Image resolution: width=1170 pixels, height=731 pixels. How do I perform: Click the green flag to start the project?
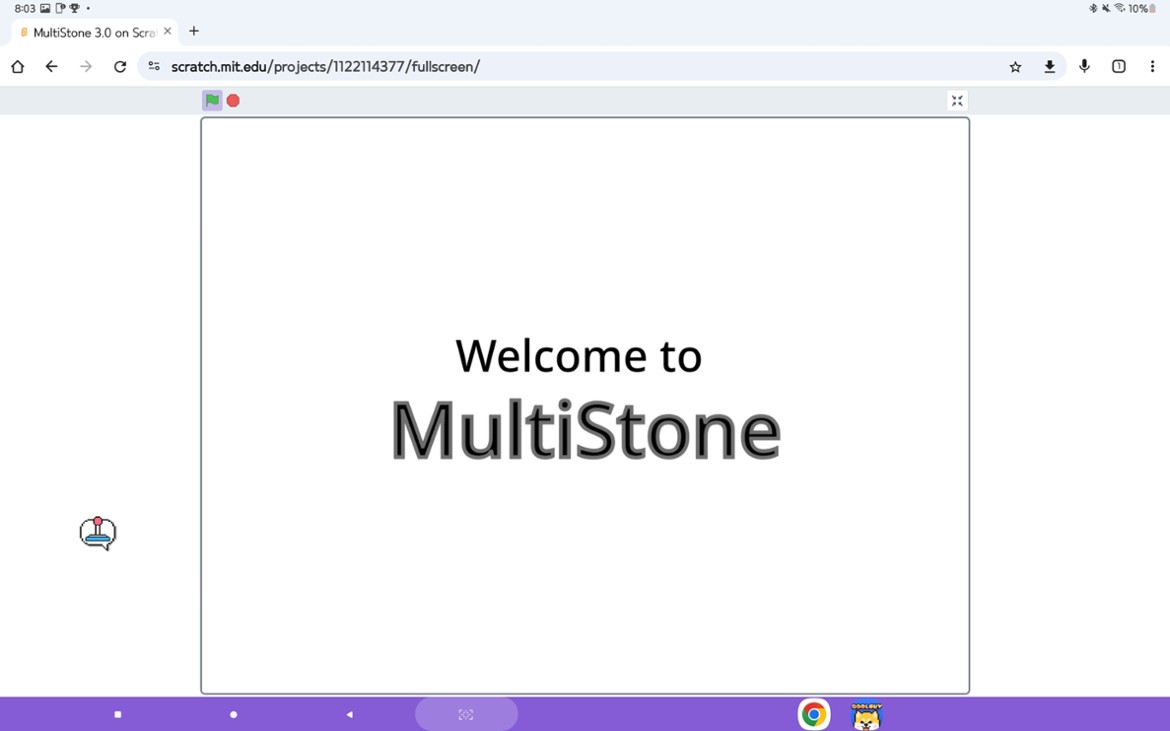click(211, 100)
